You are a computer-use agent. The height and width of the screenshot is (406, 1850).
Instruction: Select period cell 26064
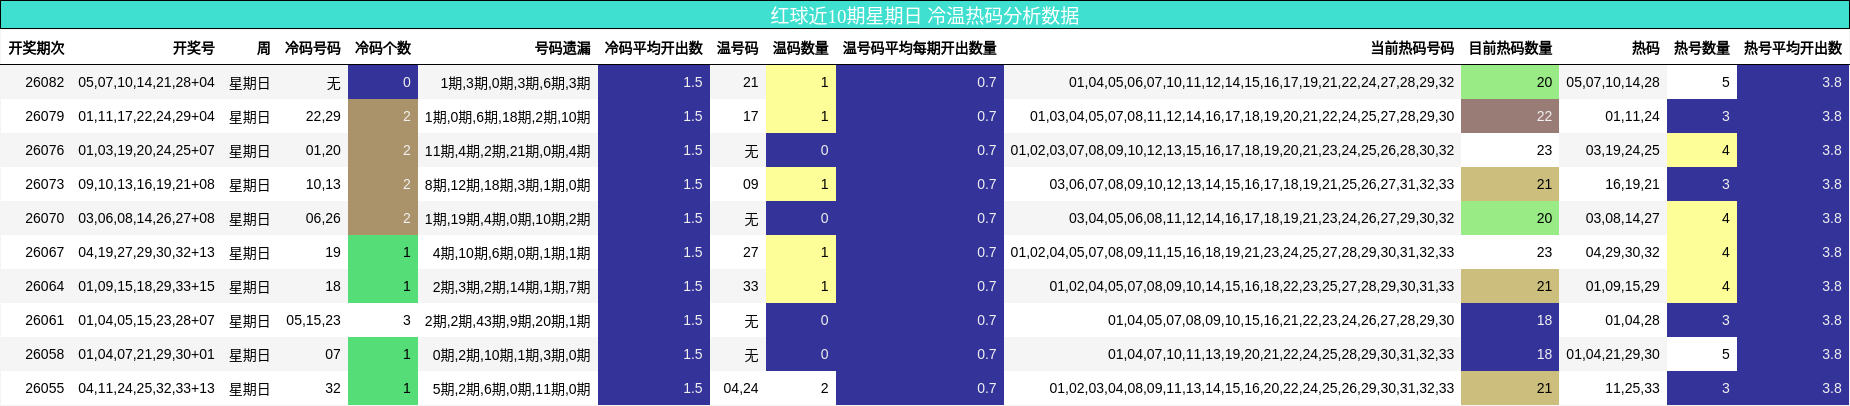point(45,286)
